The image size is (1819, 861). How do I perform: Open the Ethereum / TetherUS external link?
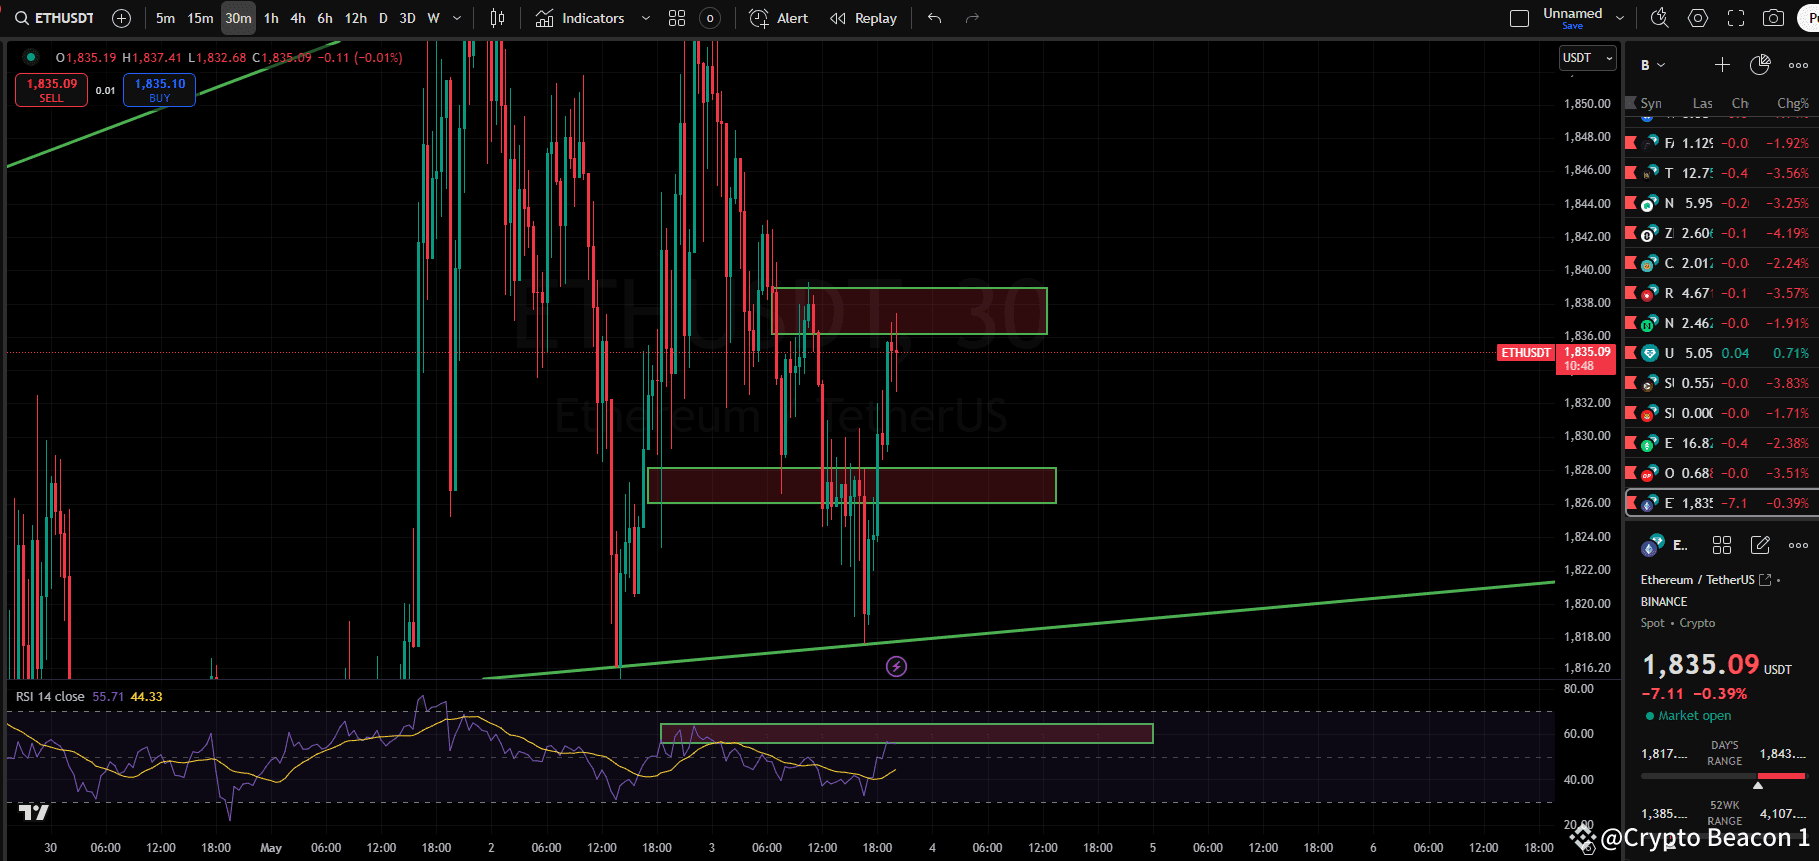click(x=1765, y=580)
